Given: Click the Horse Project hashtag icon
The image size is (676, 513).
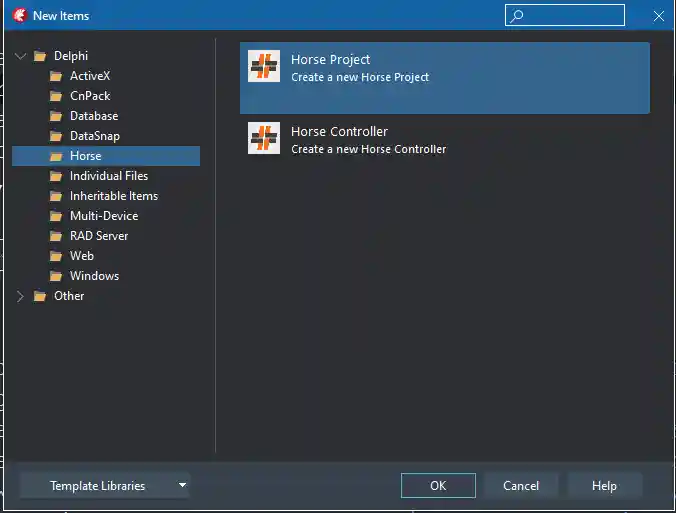Looking at the screenshot, I should pos(264,66).
